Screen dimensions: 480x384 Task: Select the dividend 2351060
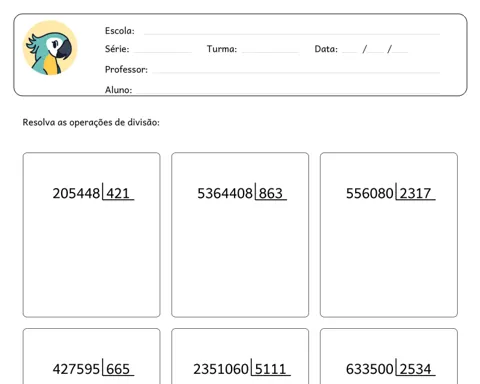(x=221, y=369)
